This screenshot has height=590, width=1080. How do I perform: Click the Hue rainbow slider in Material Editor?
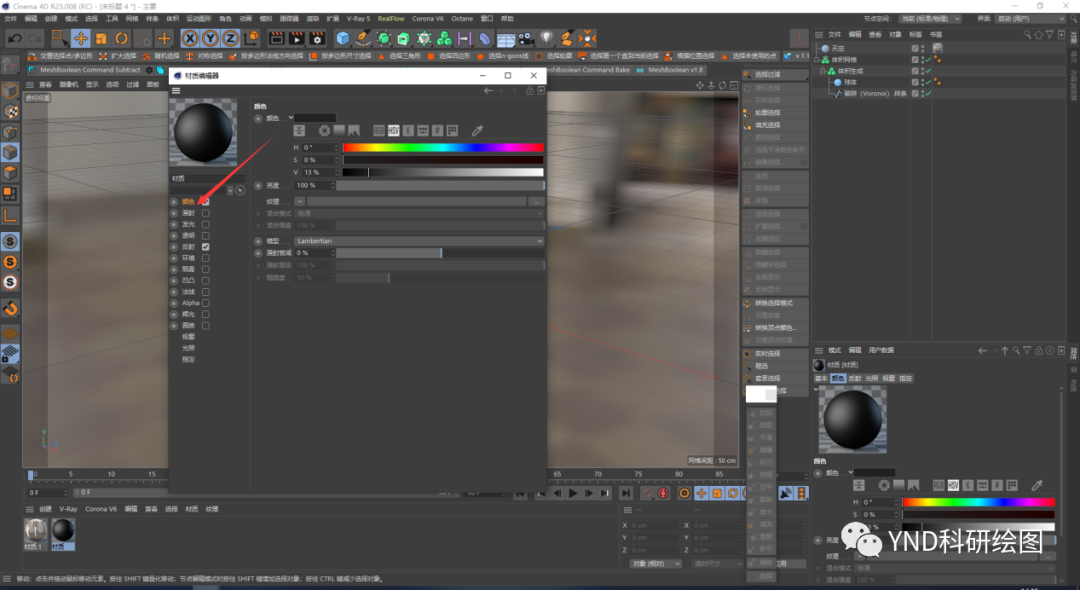point(443,147)
